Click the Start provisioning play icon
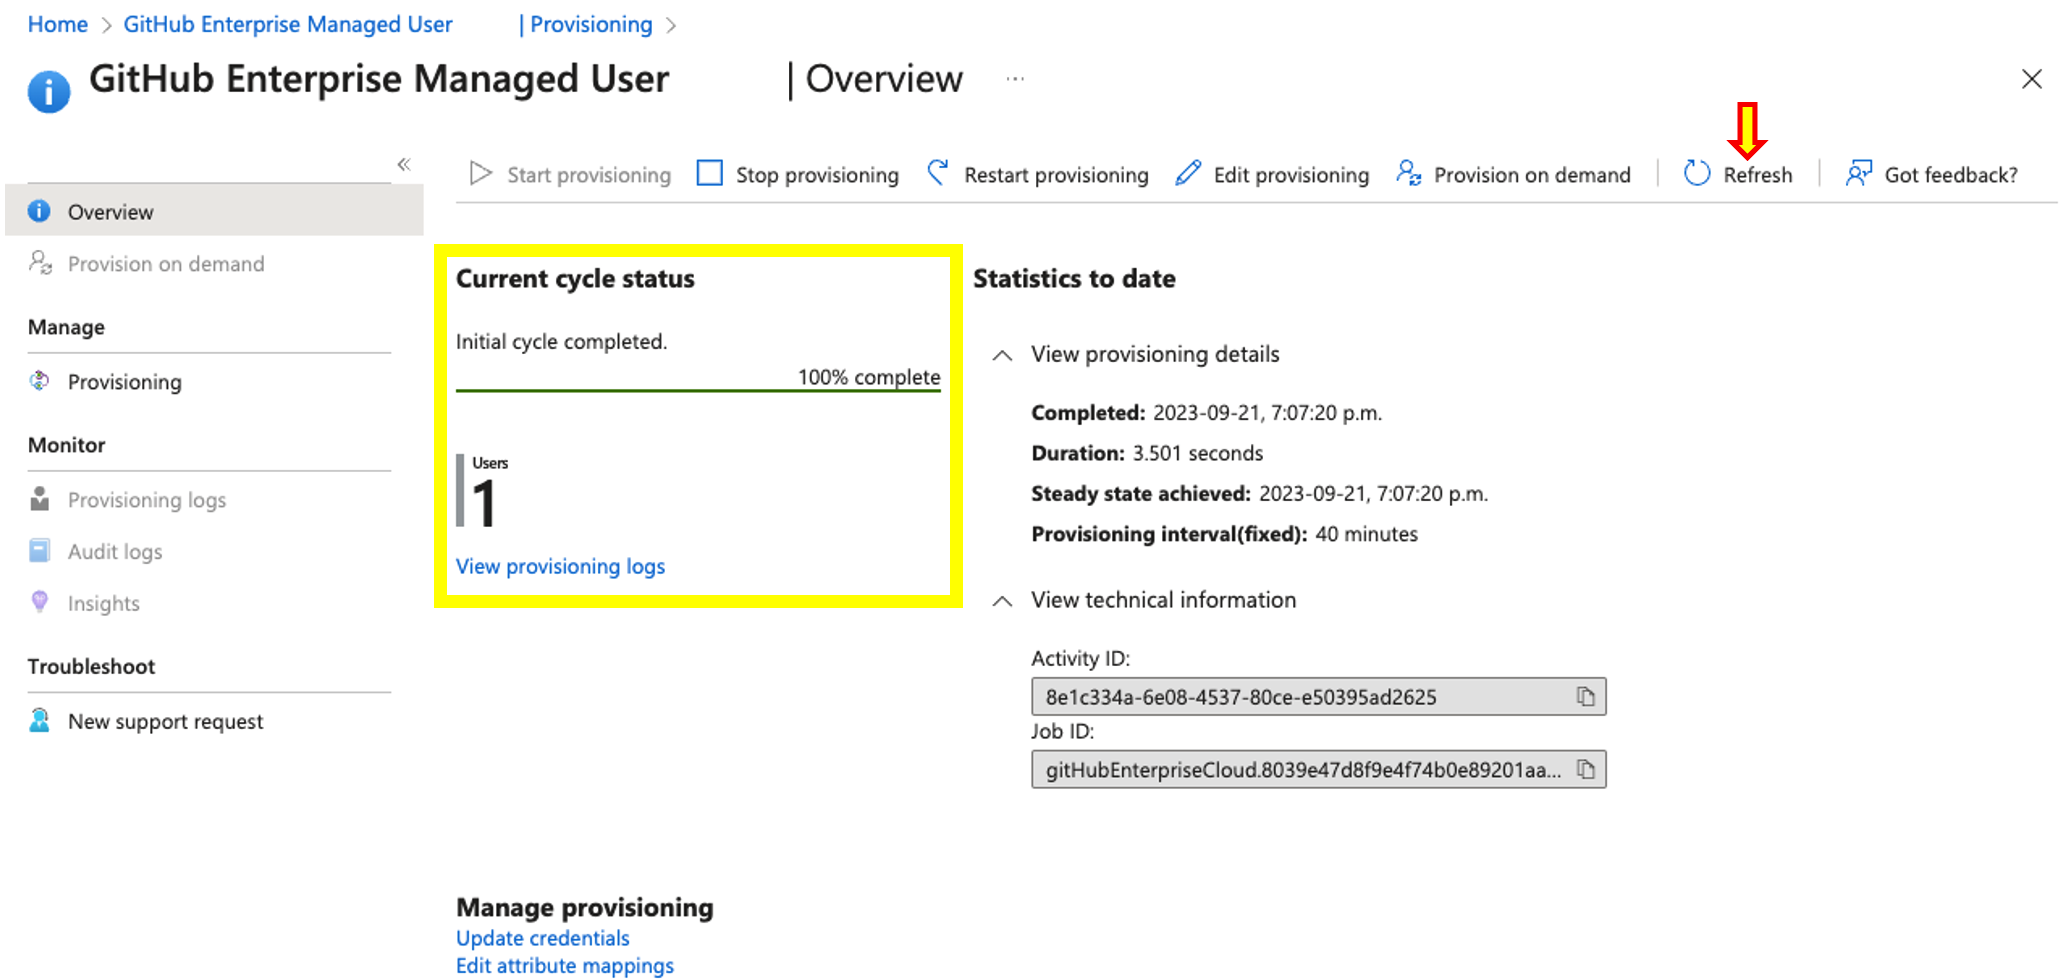 (481, 174)
